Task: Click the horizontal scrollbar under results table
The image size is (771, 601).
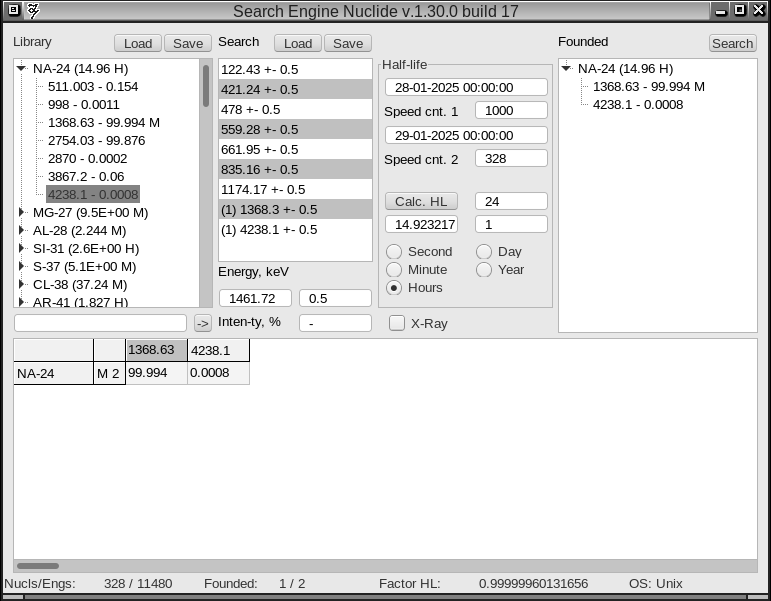Action: pos(38,566)
